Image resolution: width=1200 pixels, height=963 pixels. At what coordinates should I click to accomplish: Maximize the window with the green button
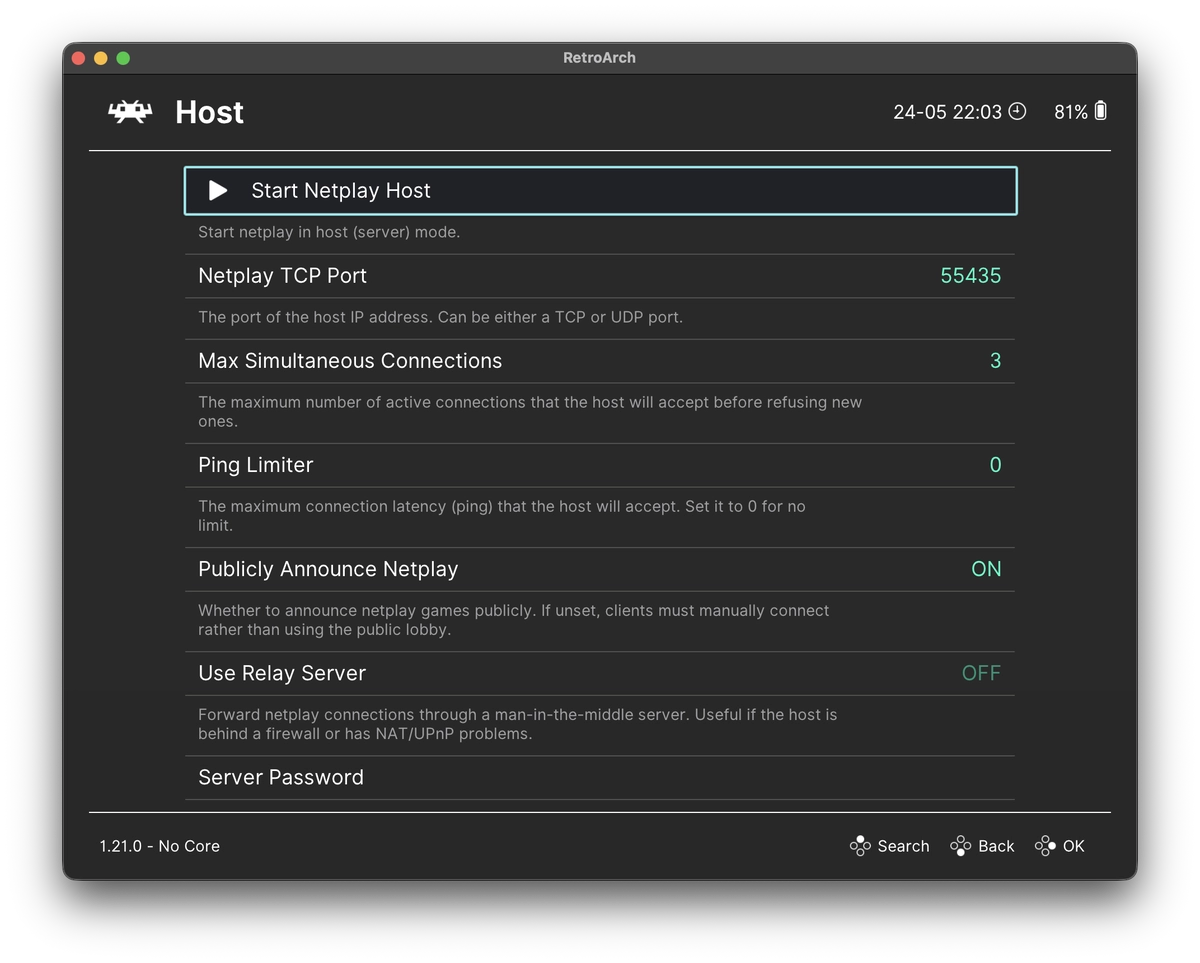click(x=123, y=58)
